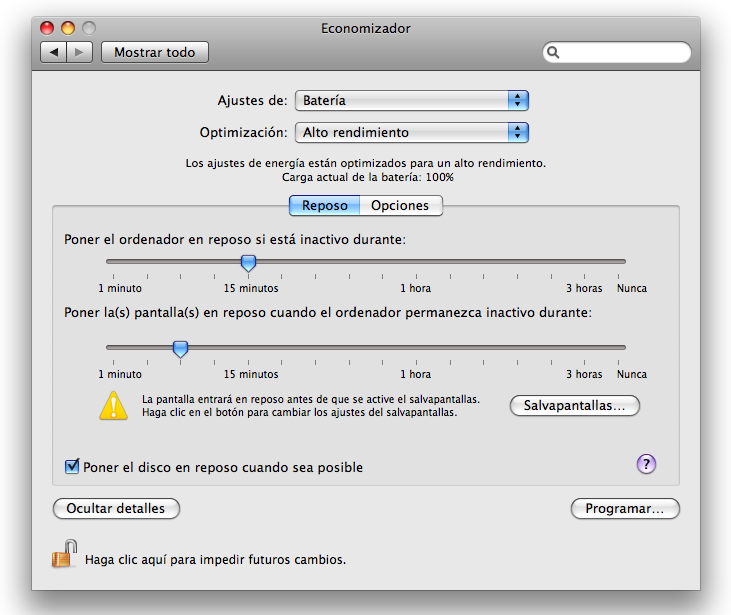Switch to the Opciones tab
This screenshot has height=615, width=731.
pos(400,205)
